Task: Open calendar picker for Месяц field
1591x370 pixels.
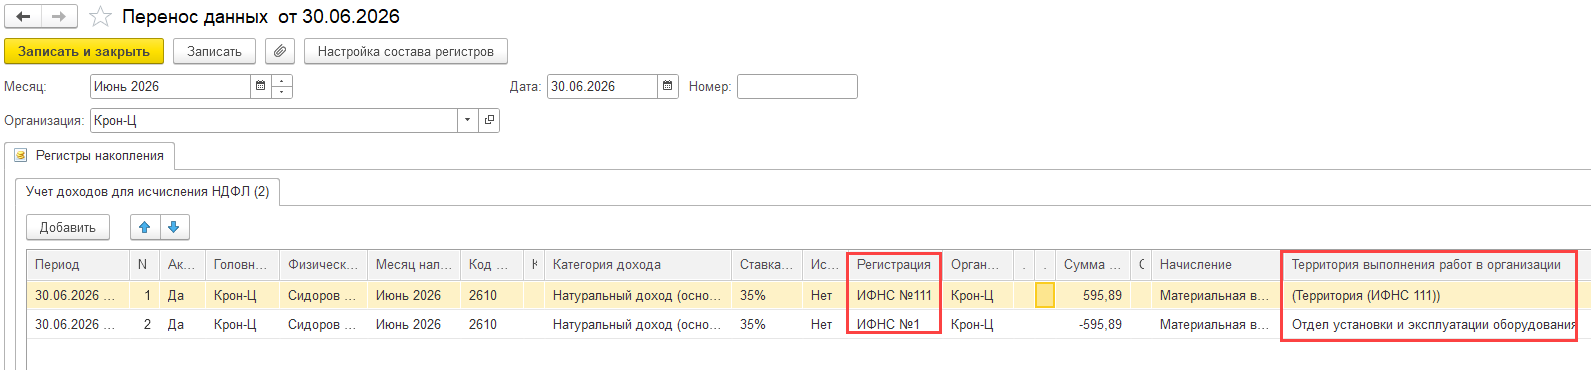Action: pyautogui.click(x=260, y=86)
